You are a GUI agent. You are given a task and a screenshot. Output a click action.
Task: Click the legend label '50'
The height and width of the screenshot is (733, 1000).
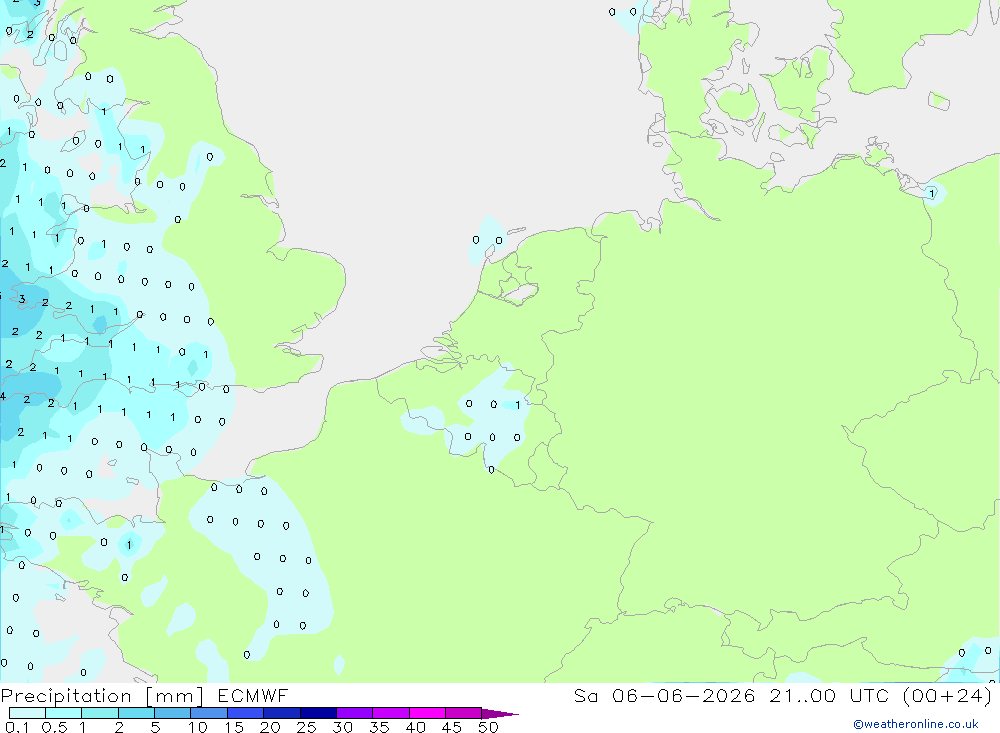click(x=488, y=727)
